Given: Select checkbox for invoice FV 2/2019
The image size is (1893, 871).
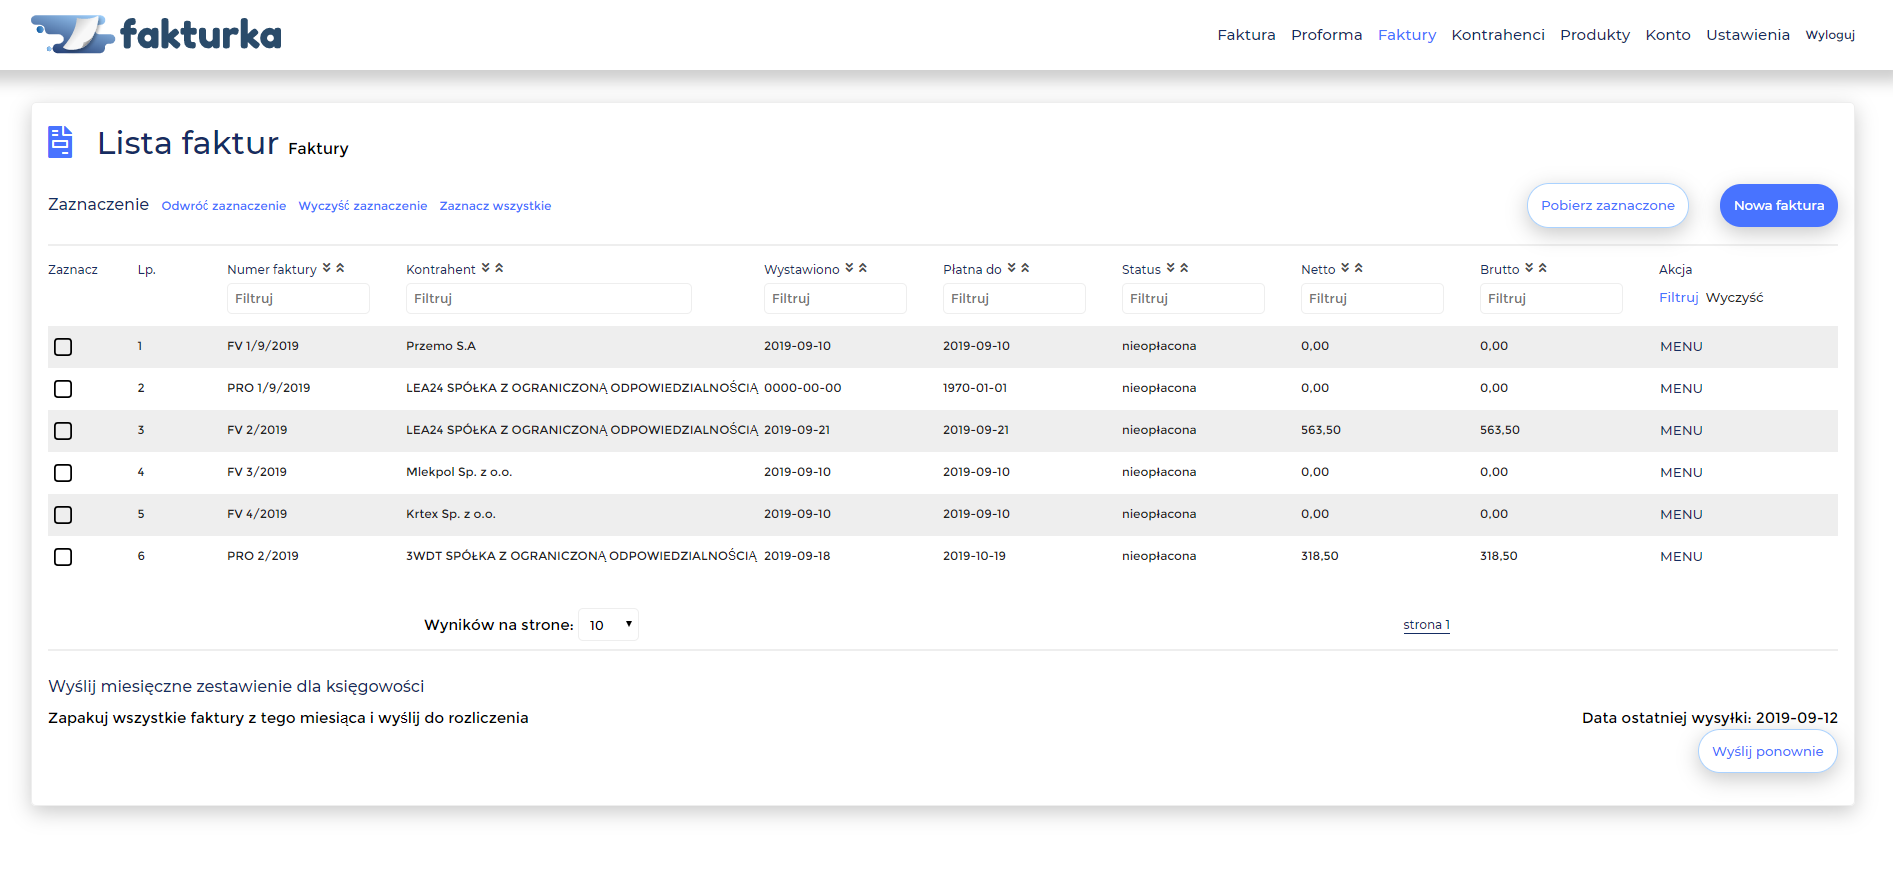Looking at the screenshot, I should 63,431.
